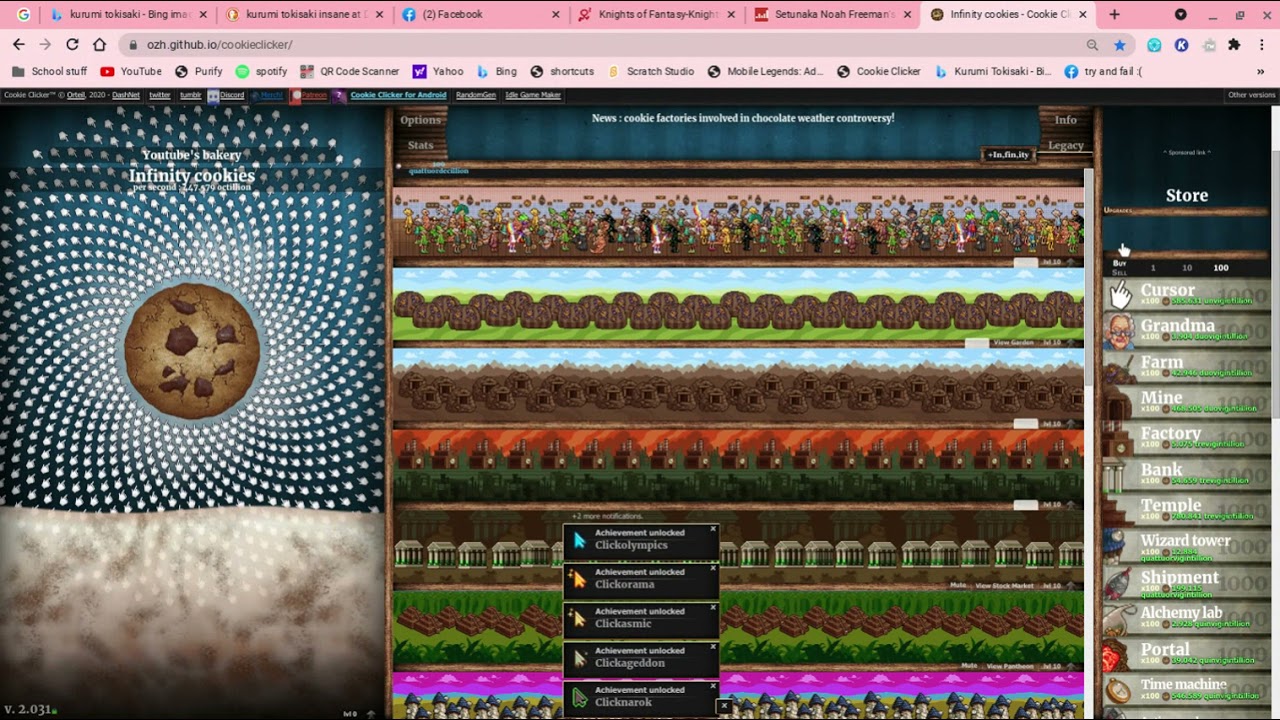
Task: Go to browser home page
Action: [99, 45]
